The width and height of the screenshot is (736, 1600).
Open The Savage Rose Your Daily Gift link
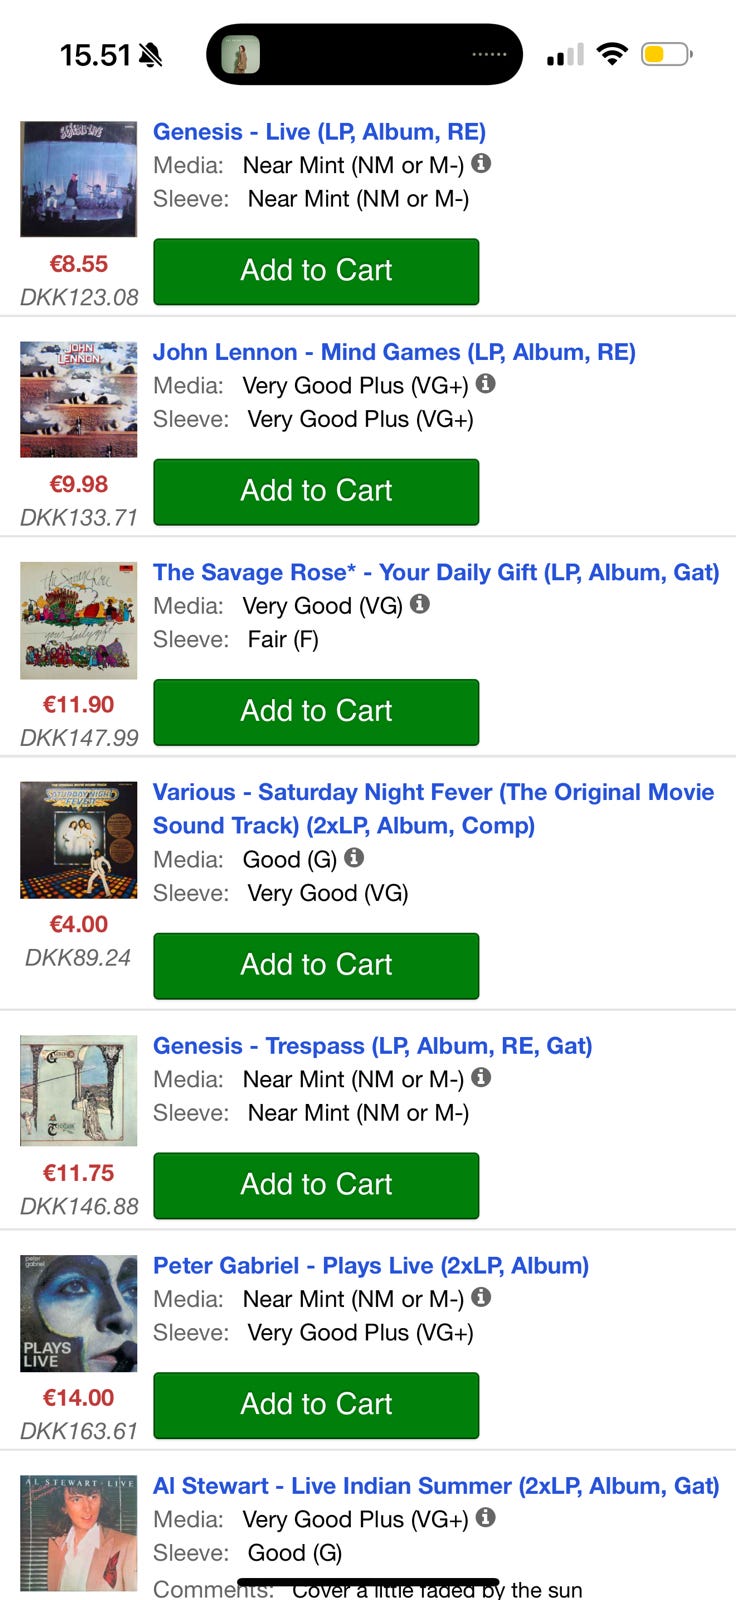435,572
